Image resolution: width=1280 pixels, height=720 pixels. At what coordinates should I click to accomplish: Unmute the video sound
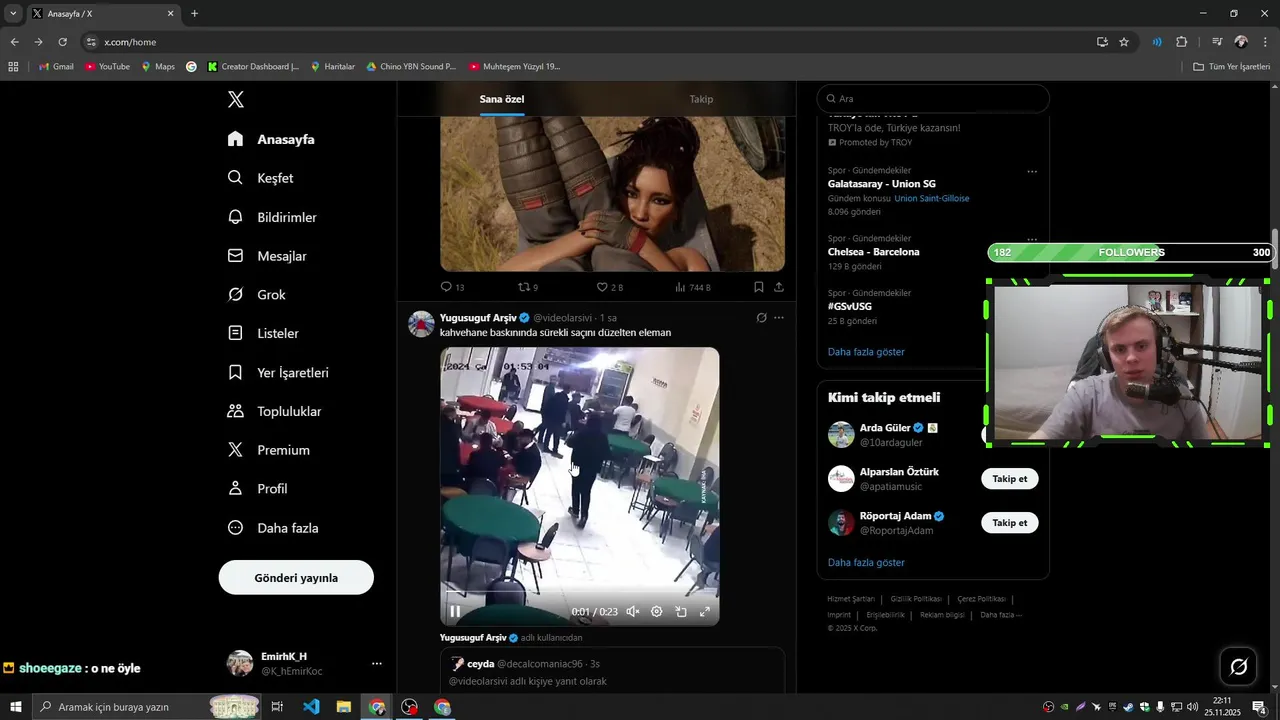(x=633, y=611)
